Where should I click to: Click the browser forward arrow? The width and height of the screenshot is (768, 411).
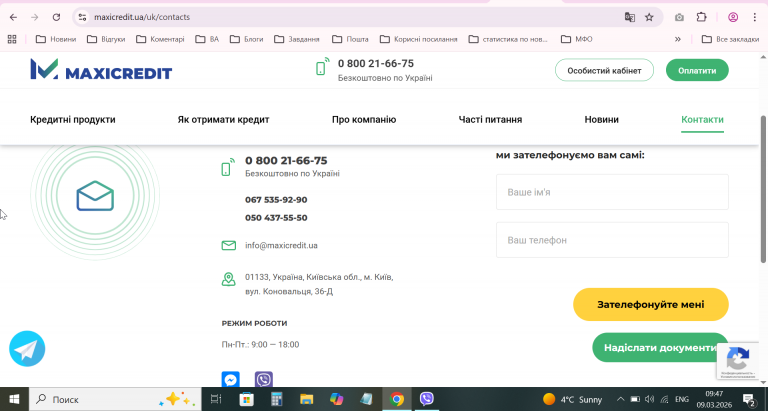pyautogui.click(x=34, y=17)
